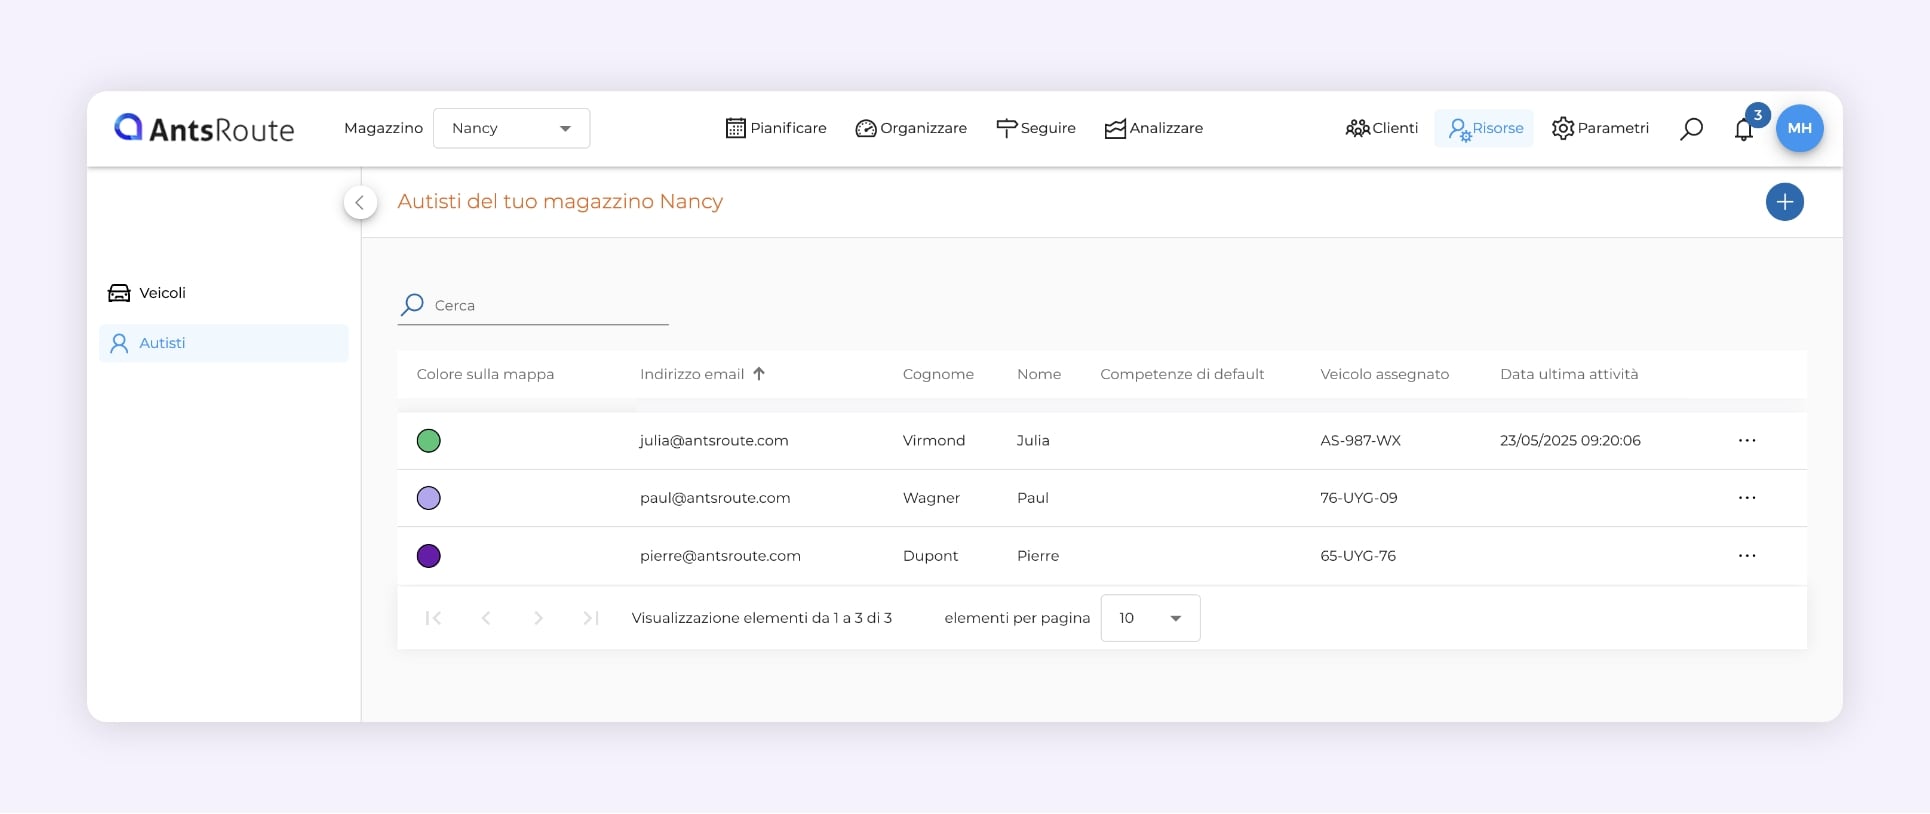Sort by Indirizzo email column arrow
This screenshot has height=814, width=1930.
click(759, 374)
